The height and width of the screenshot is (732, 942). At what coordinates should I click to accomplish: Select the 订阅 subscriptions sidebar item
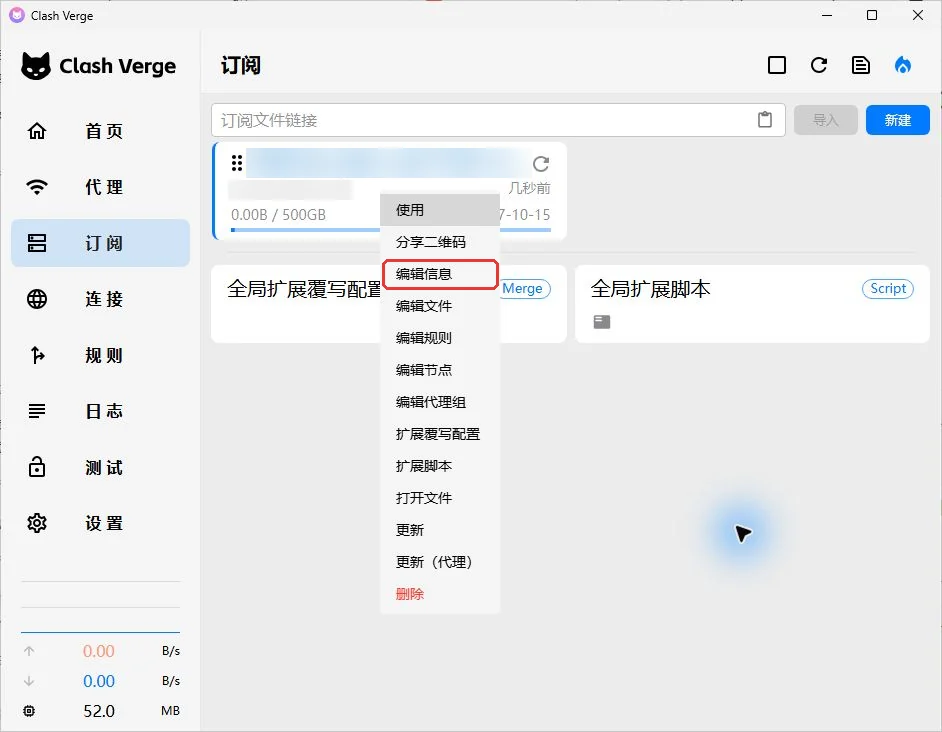tap(100, 243)
